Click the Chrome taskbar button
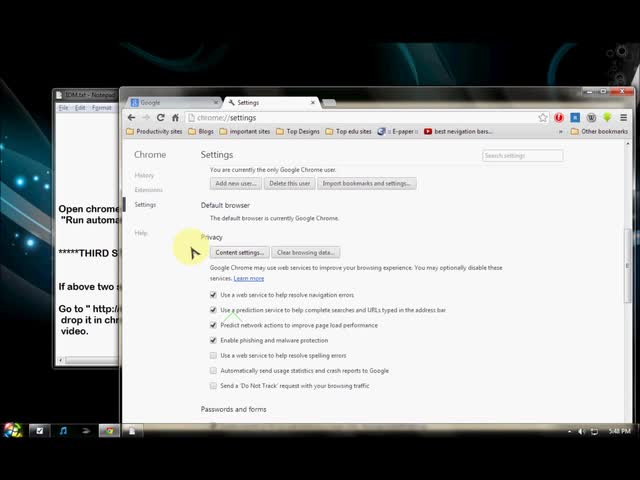Viewport: 640px width, 480px height. click(x=109, y=431)
